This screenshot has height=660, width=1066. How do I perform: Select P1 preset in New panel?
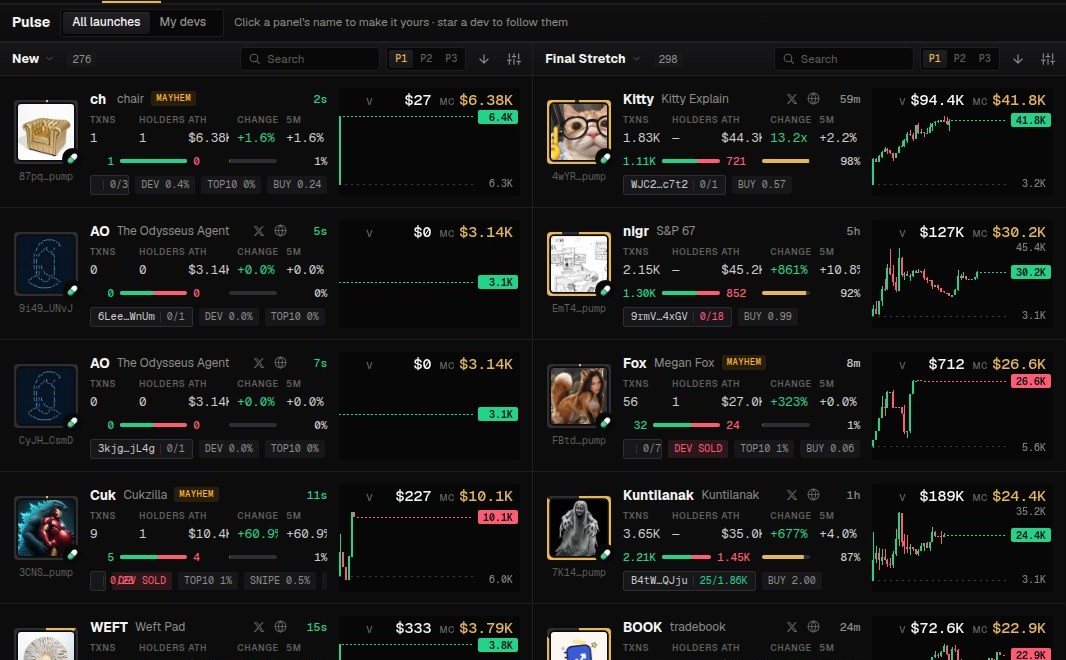click(x=401, y=58)
